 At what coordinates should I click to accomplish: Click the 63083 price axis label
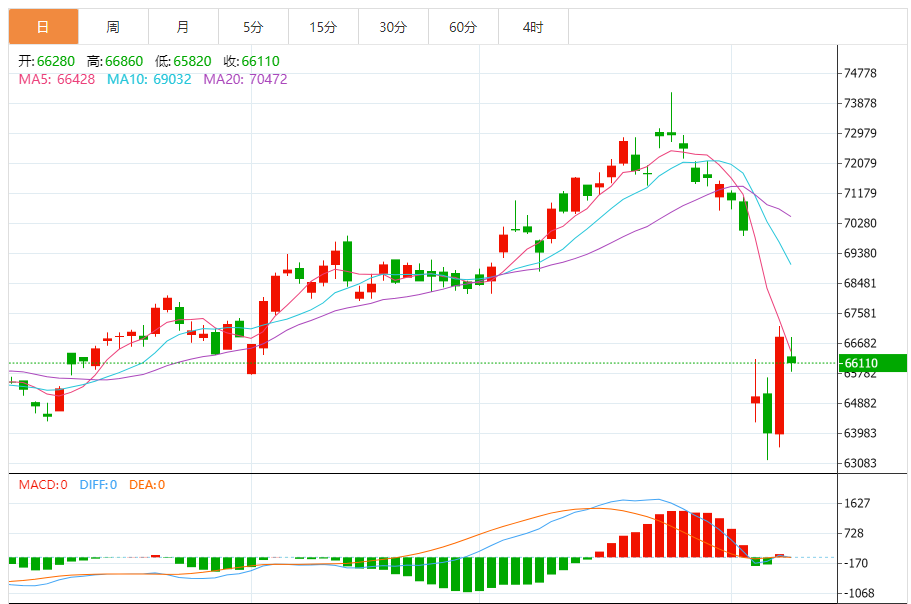click(x=860, y=463)
